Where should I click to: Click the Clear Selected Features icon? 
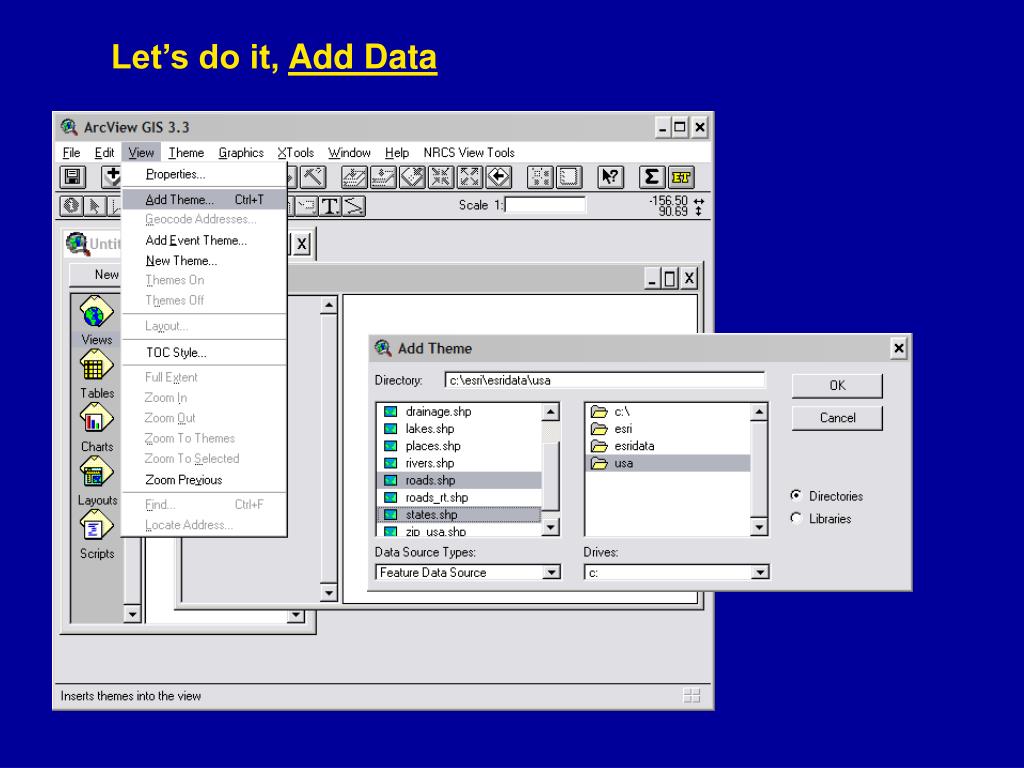[x=569, y=177]
